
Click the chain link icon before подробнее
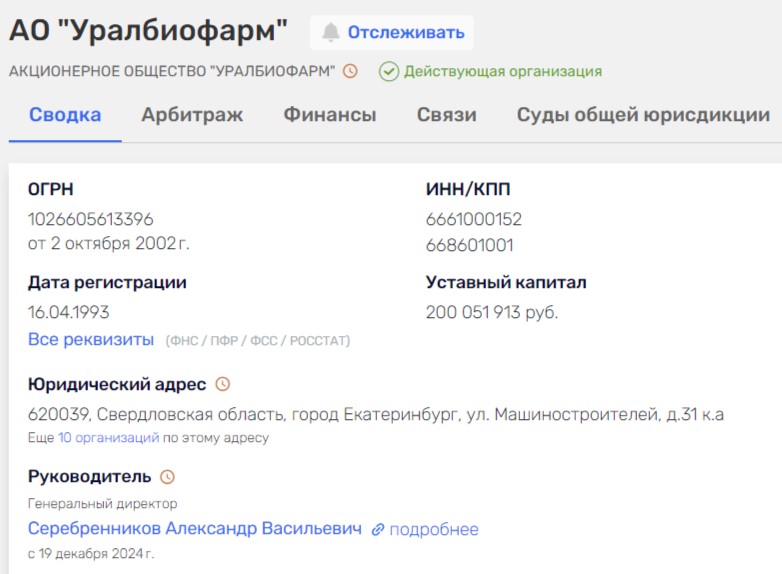(378, 529)
